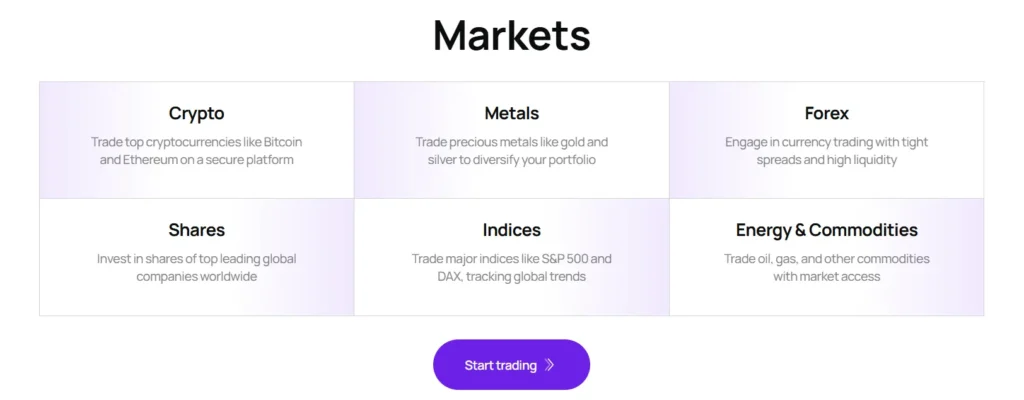
Task: Select the Indices market heading
Action: pyautogui.click(x=511, y=230)
